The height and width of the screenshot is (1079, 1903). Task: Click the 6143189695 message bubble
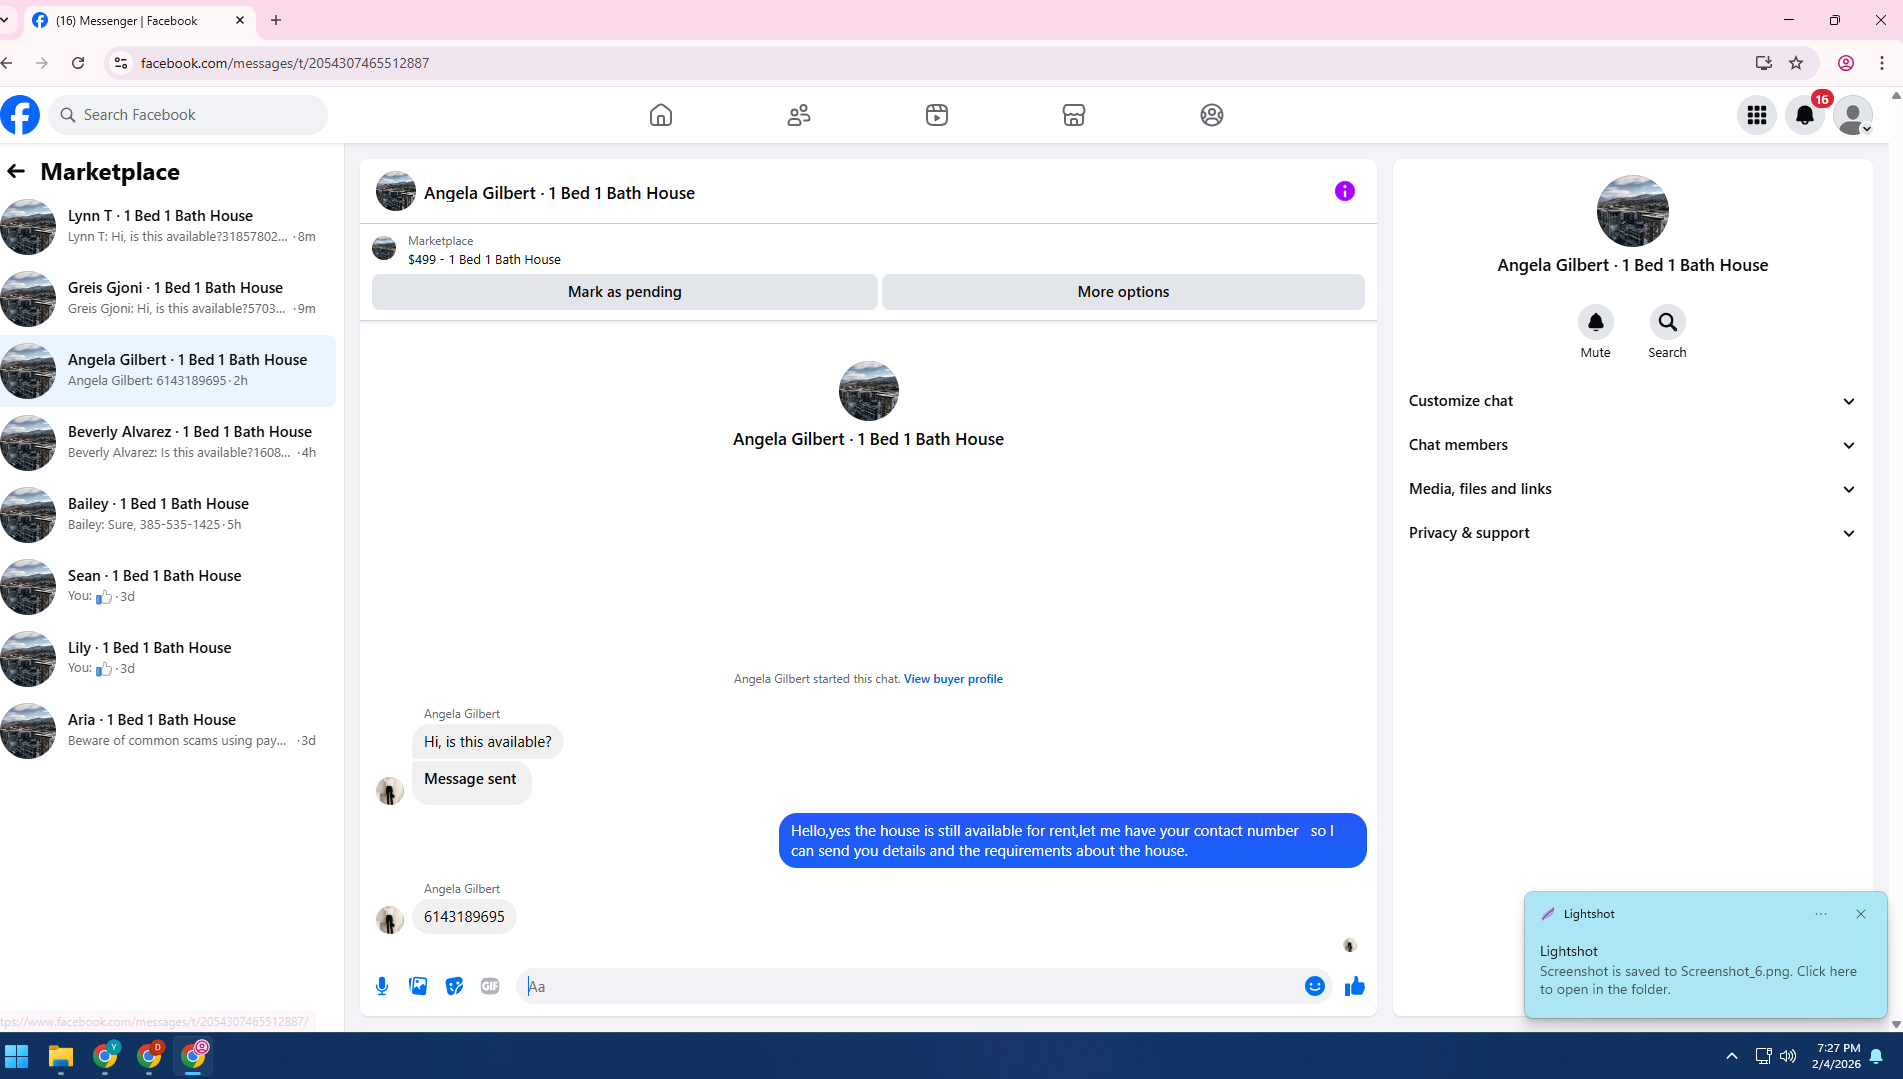click(x=464, y=917)
